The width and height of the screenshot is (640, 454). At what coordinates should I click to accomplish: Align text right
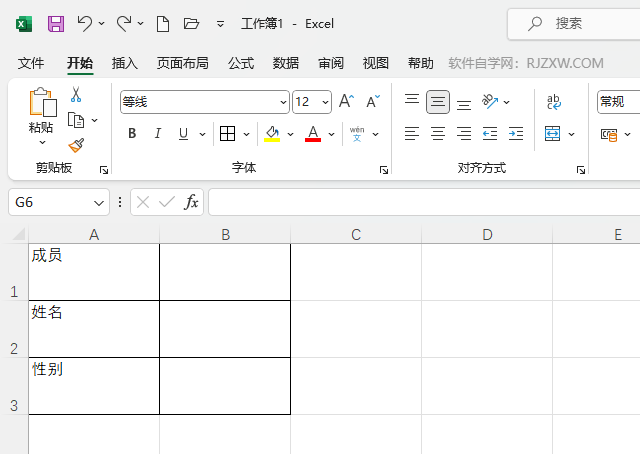point(464,134)
